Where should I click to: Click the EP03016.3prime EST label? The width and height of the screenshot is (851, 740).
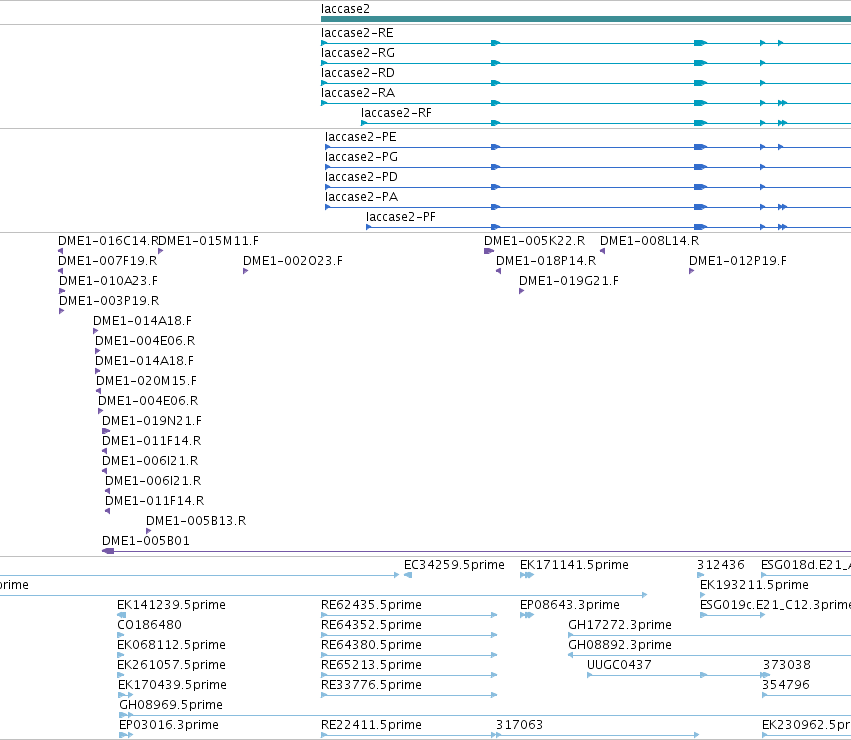[x=169, y=725]
